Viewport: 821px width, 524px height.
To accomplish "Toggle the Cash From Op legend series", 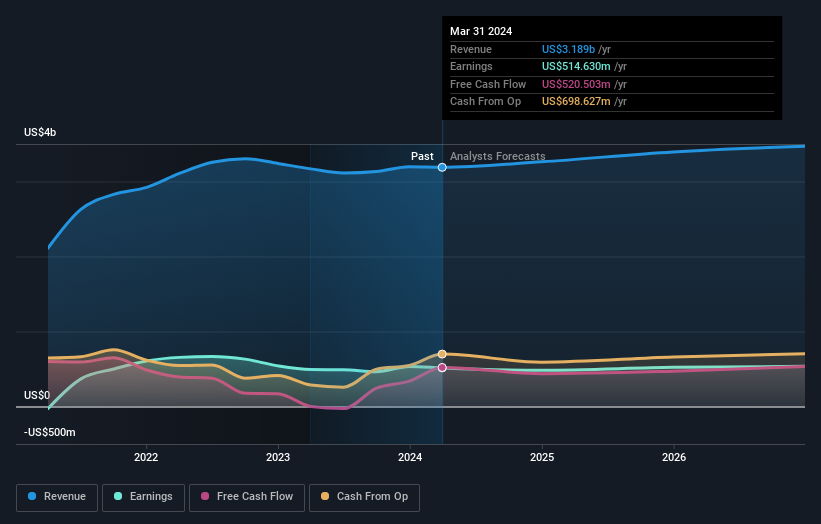I will pos(364,497).
